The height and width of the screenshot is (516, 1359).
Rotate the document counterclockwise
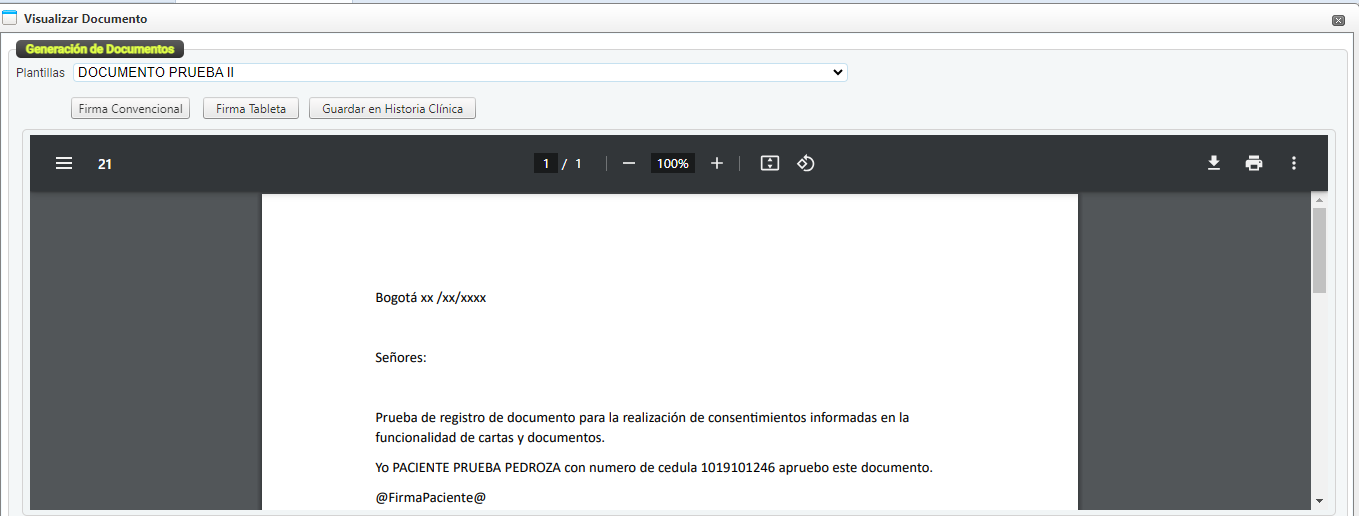(x=806, y=163)
